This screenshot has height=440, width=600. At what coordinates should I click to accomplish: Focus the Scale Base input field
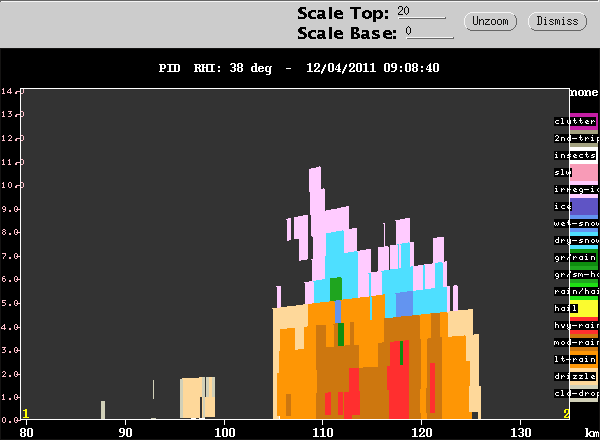429,32
